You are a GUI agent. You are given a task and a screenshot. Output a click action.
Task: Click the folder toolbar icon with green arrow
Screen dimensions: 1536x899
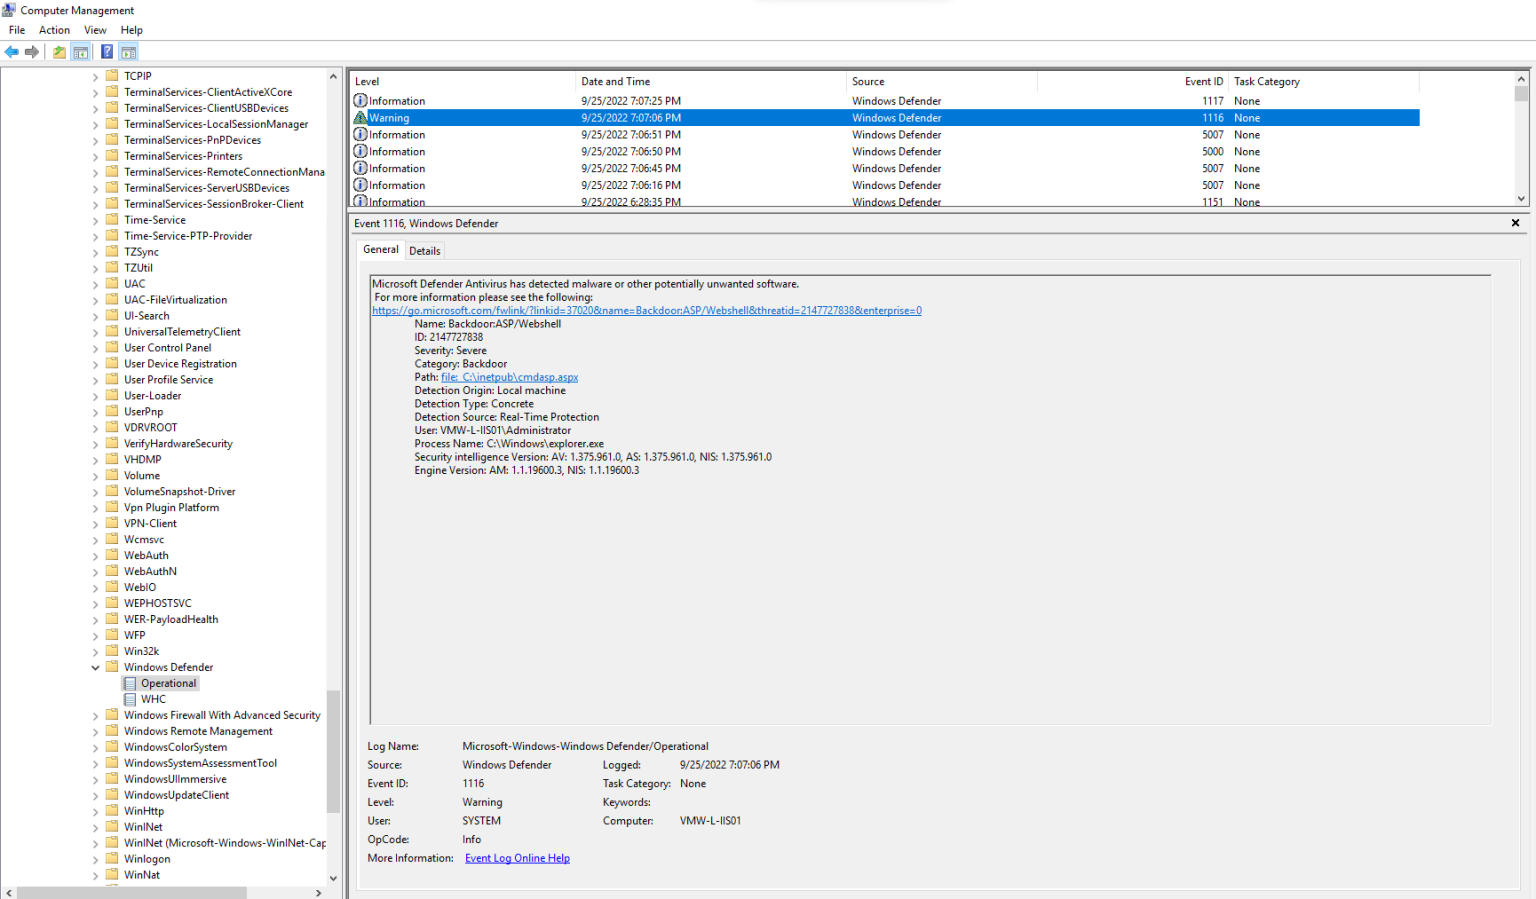[59, 51]
